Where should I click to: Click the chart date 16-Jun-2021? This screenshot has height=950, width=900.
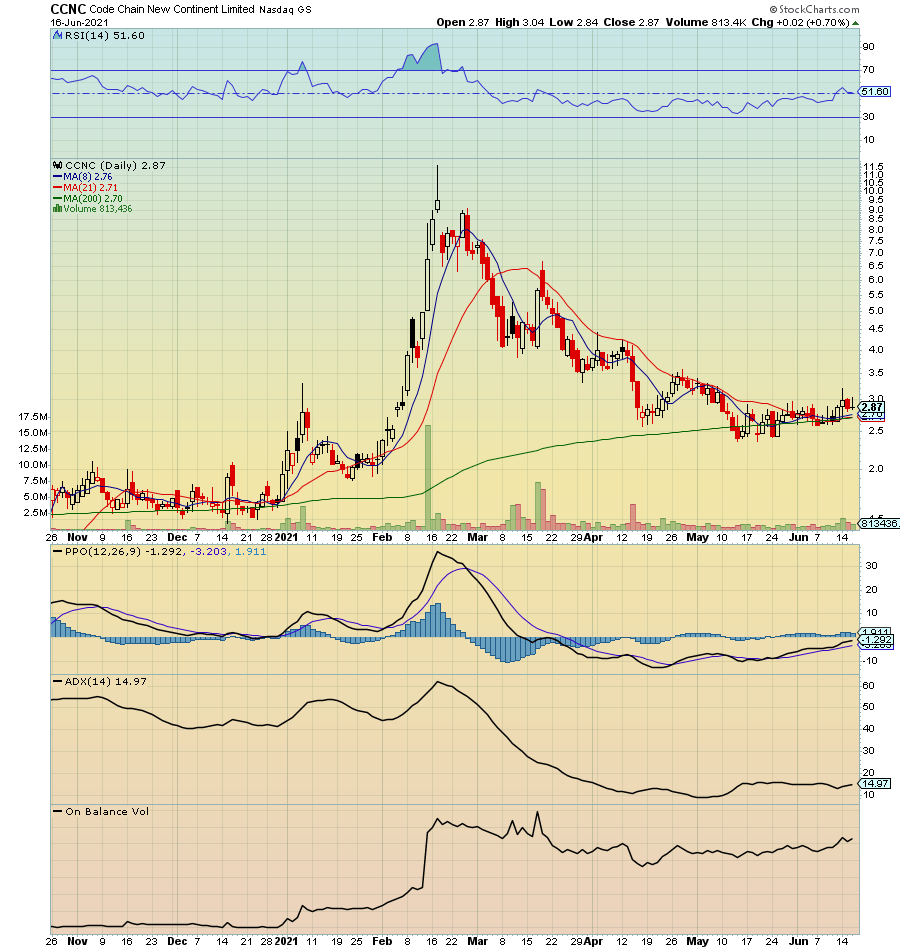pos(79,22)
